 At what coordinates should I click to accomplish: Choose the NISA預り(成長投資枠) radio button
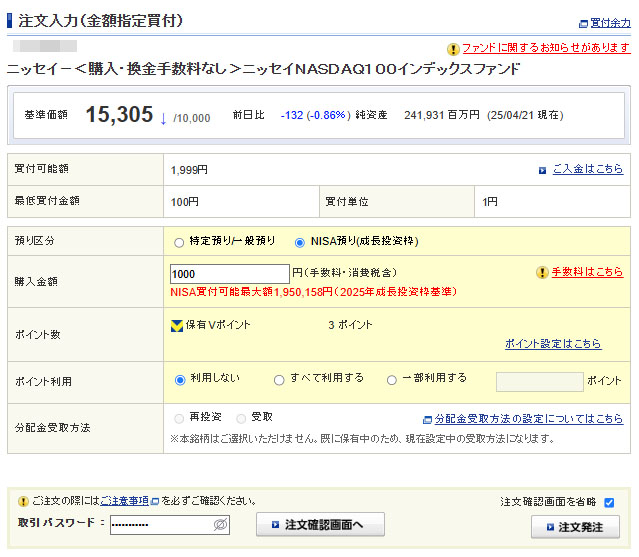[300, 242]
